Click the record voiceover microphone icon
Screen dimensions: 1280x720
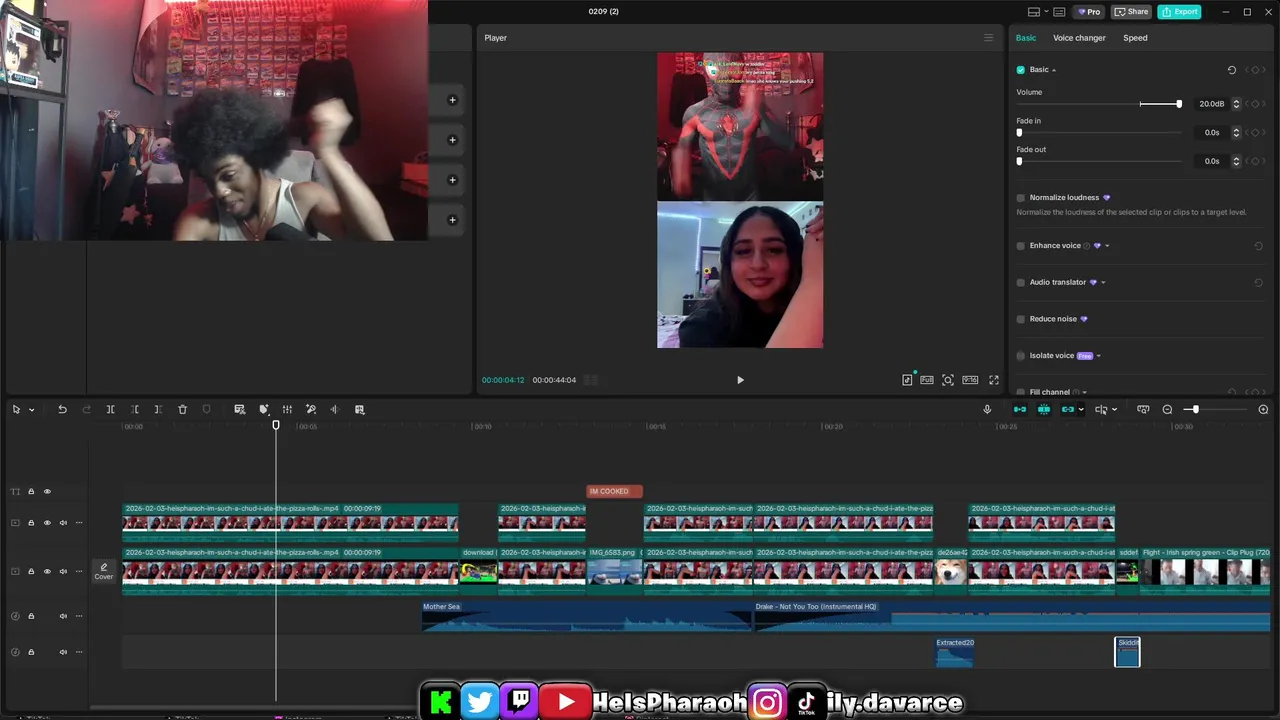[987, 409]
